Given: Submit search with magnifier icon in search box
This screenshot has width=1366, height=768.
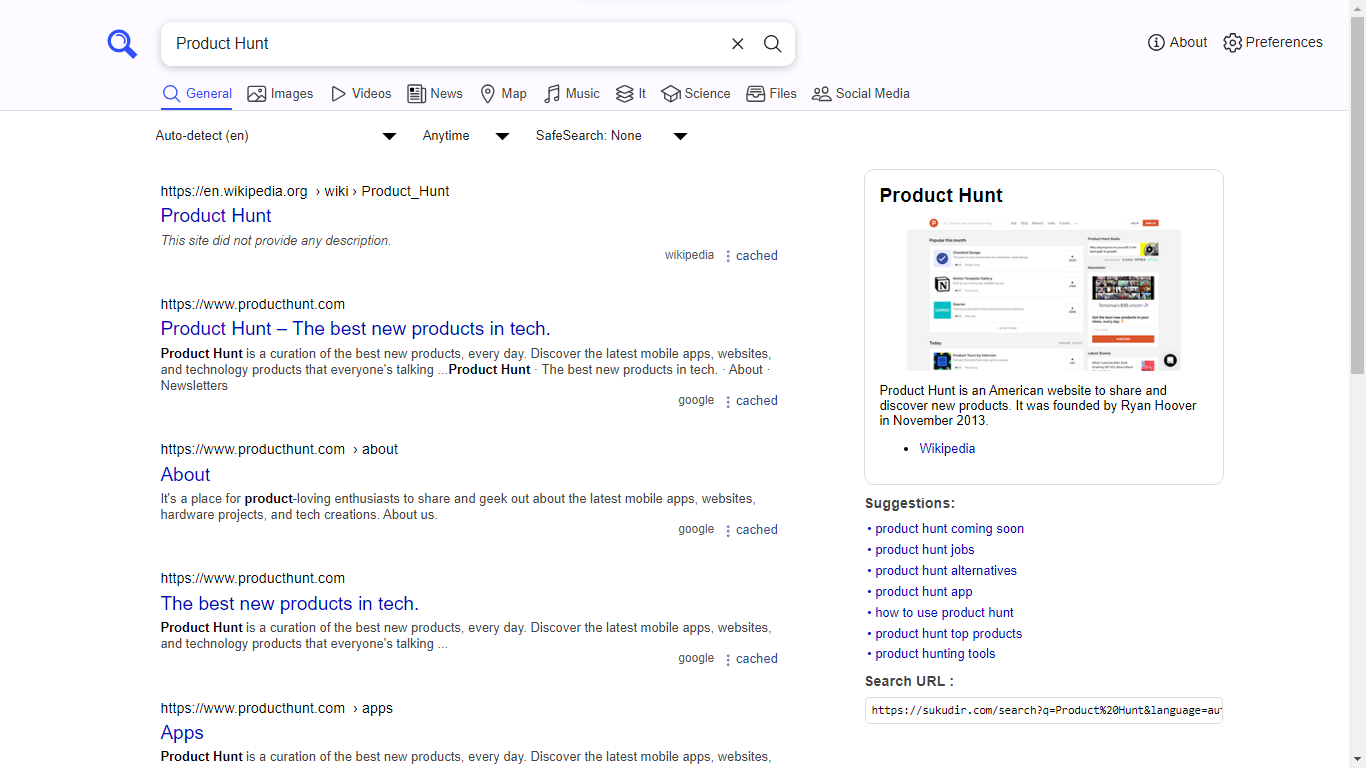Looking at the screenshot, I should pyautogui.click(x=773, y=43).
